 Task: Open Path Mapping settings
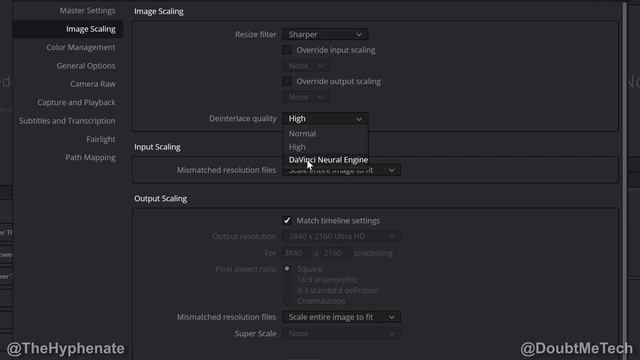tap(90, 158)
